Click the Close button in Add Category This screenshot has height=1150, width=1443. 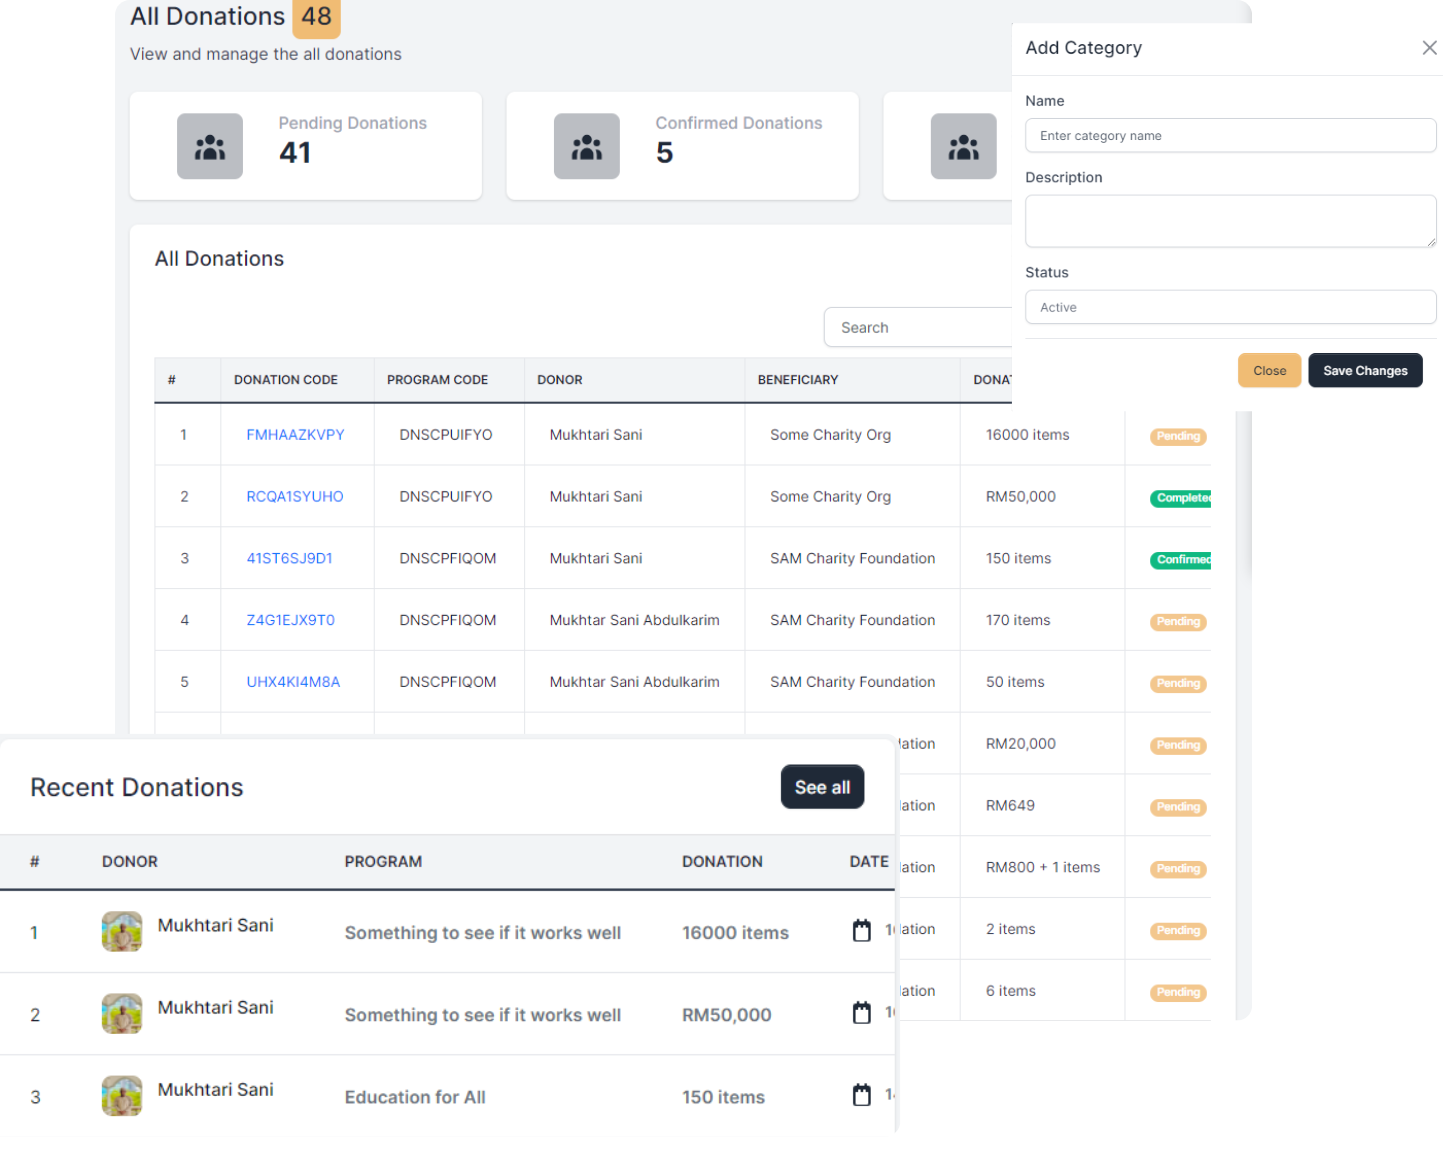click(x=1269, y=370)
